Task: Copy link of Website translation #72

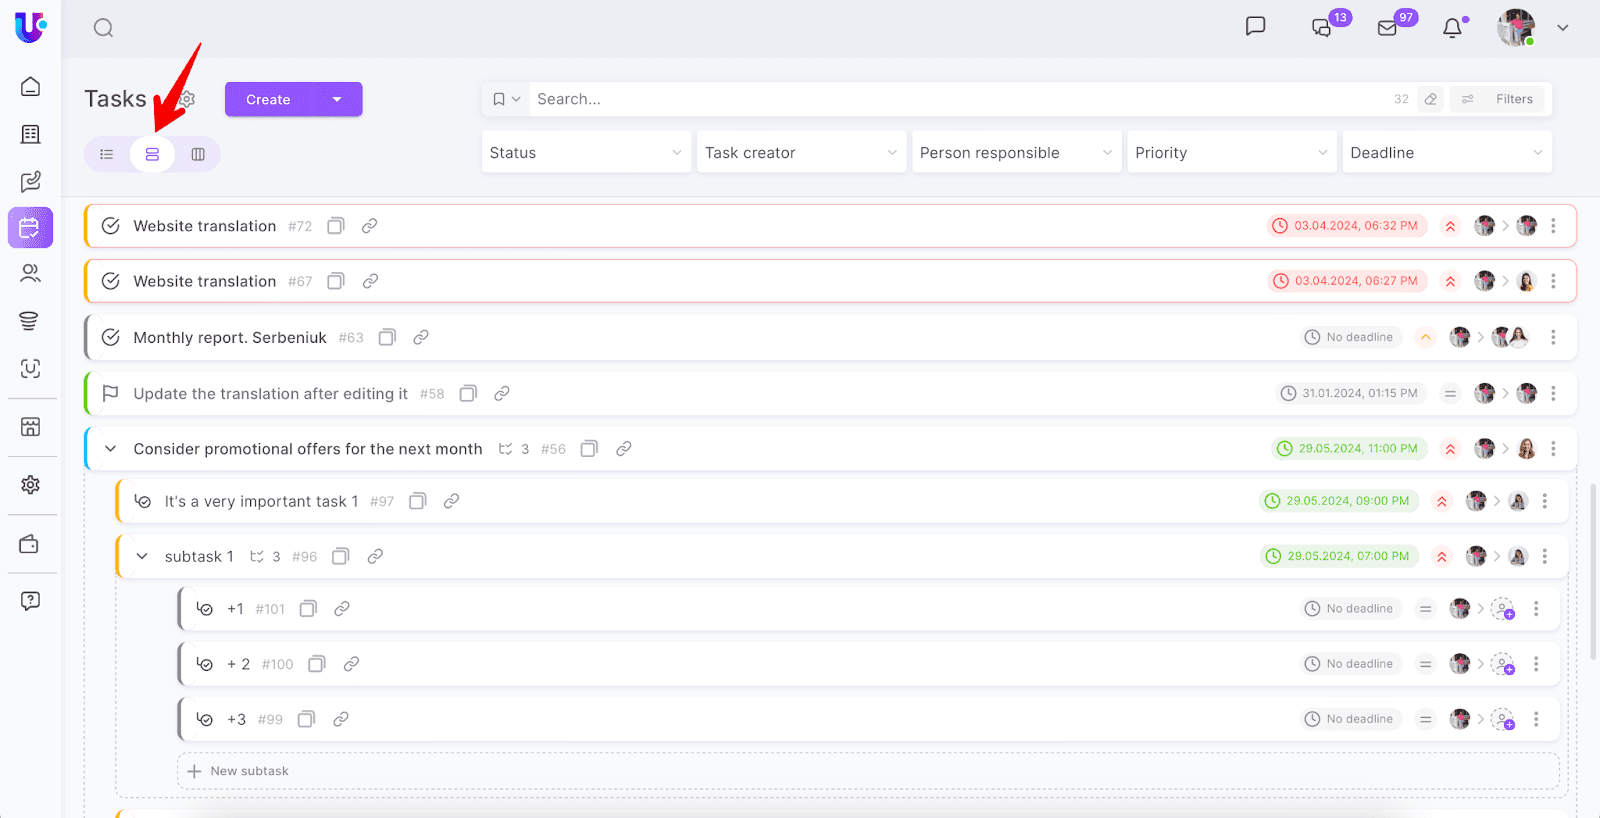Action: [369, 226]
